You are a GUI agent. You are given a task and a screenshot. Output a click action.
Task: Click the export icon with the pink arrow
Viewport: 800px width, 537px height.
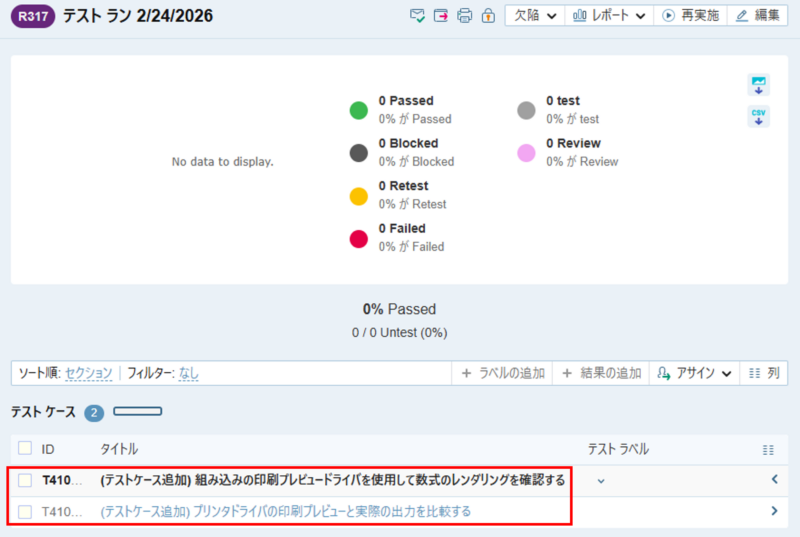coord(441,15)
